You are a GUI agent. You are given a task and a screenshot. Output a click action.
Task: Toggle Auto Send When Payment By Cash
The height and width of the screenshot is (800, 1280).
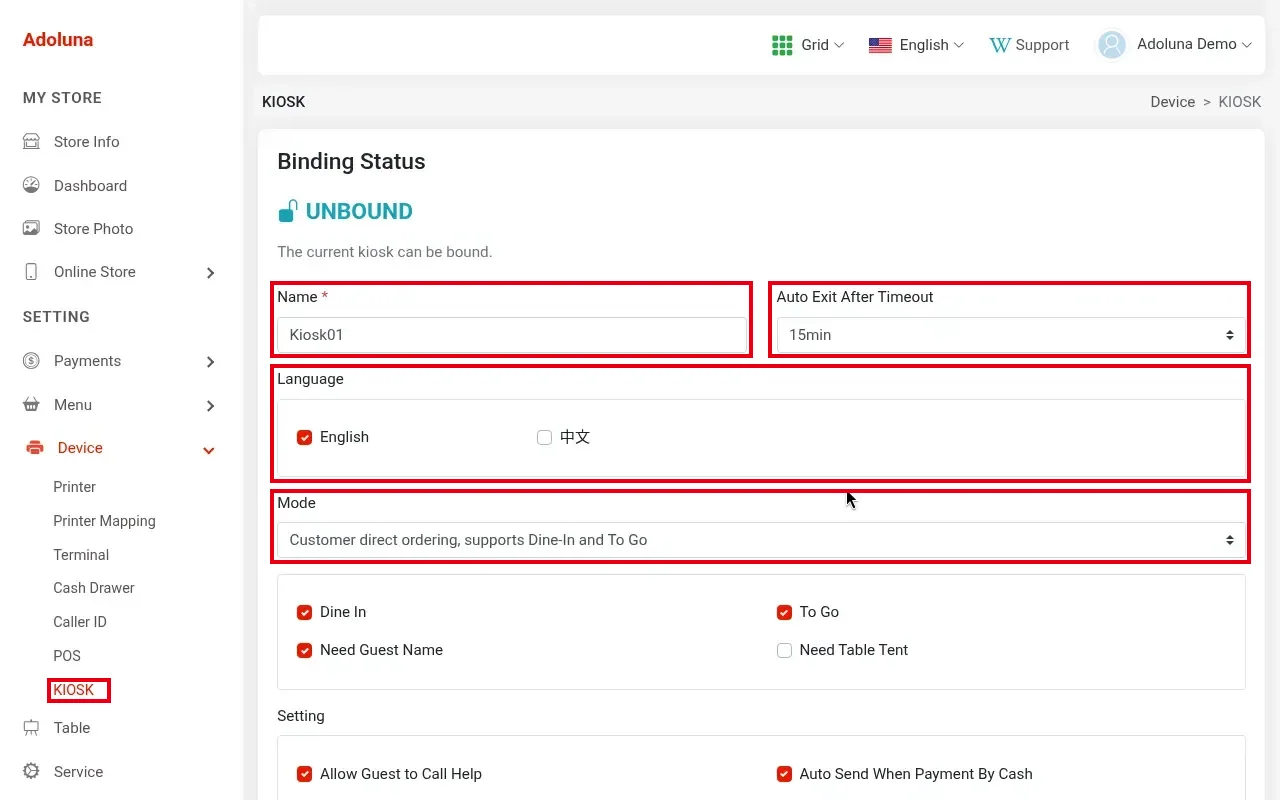pyautogui.click(x=785, y=774)
